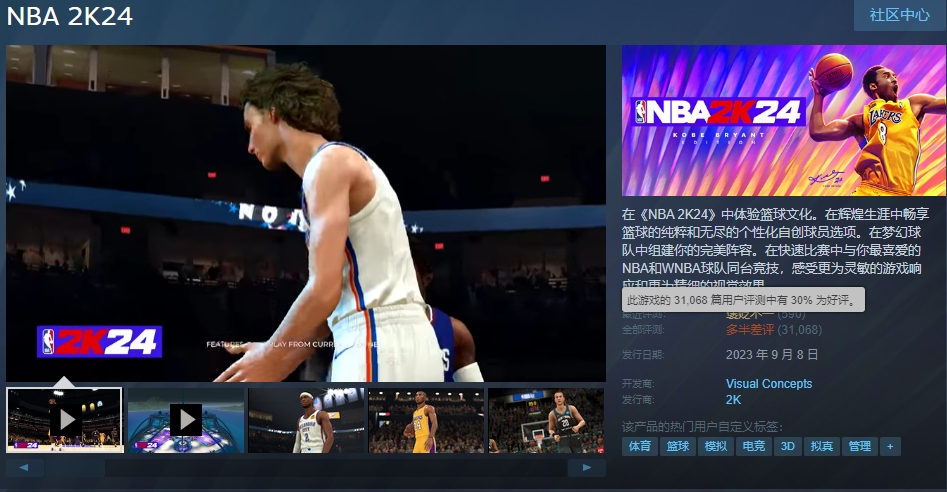Play the second trailer video thumbnail
The image size is (947, 492).
pos(185,420)
